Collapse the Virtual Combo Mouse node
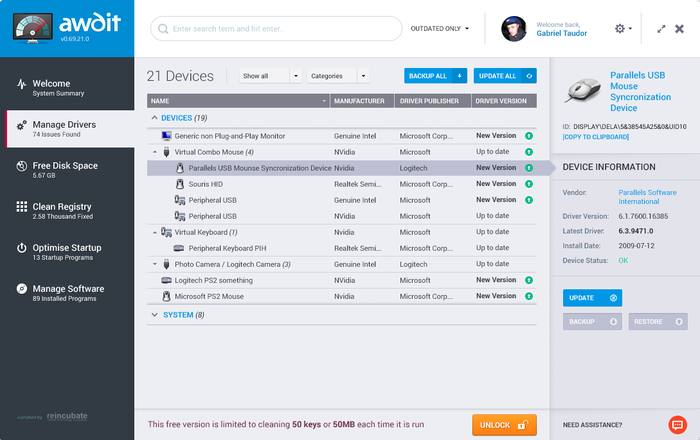The image size is (700, 440). coord(155,152)
